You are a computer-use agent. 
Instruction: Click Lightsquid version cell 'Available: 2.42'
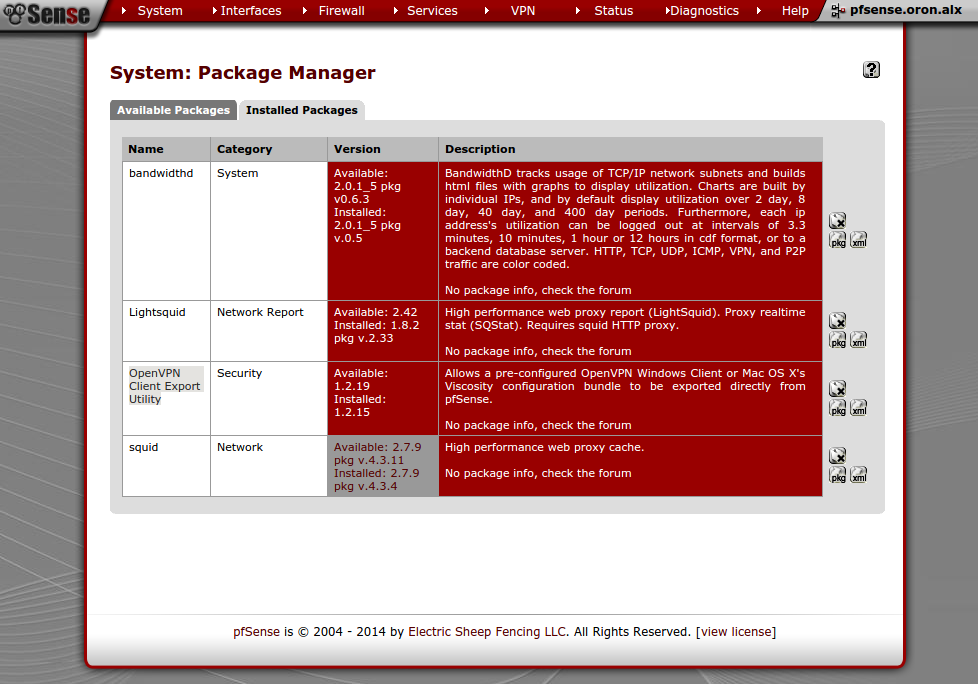pyautogui.click(x=383, y=331)
